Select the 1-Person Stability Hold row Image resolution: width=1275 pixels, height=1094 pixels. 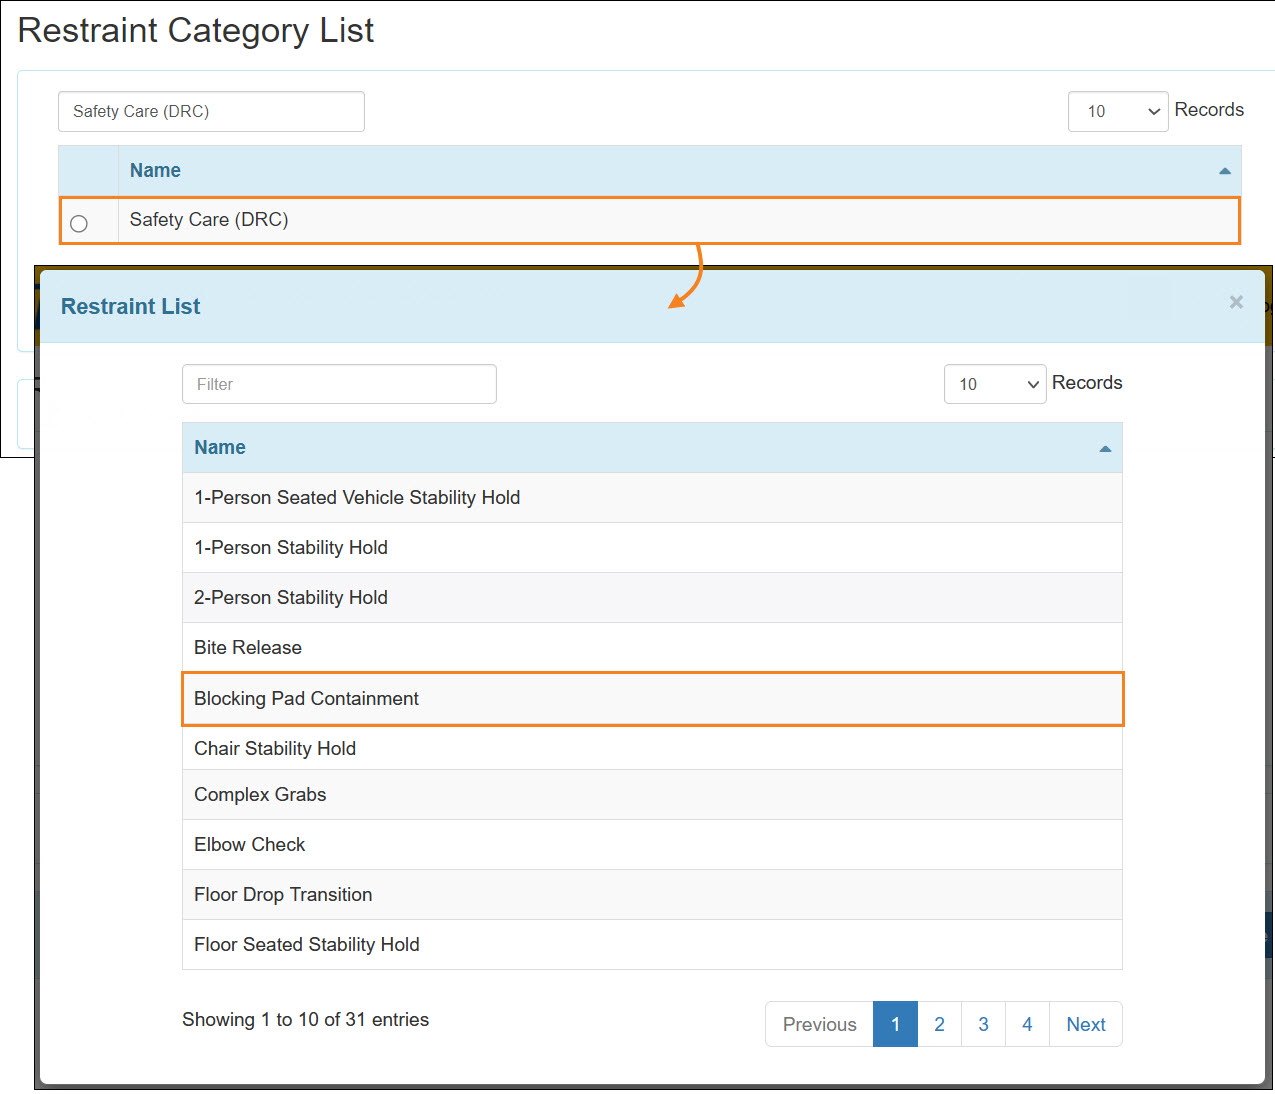coord(652,547)
